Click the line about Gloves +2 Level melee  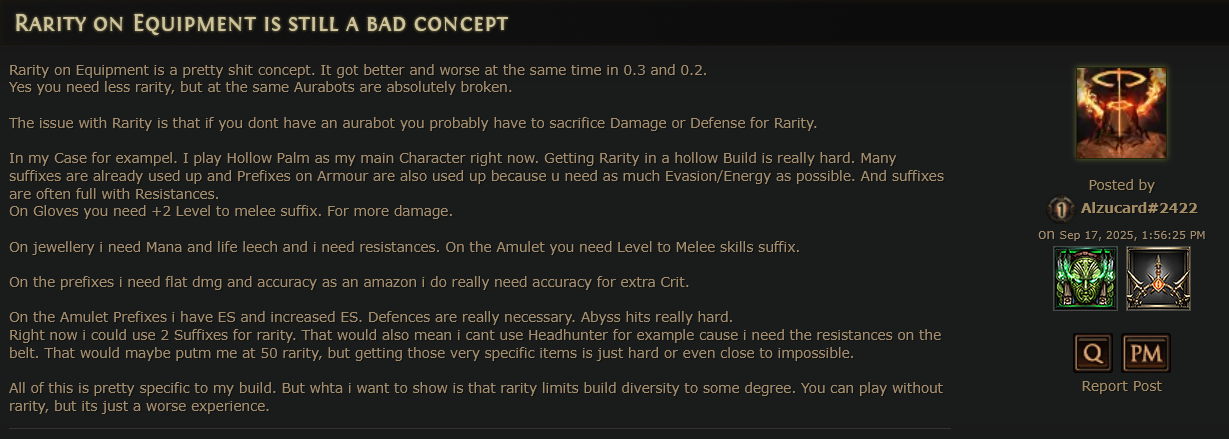[x=231, y=211]
